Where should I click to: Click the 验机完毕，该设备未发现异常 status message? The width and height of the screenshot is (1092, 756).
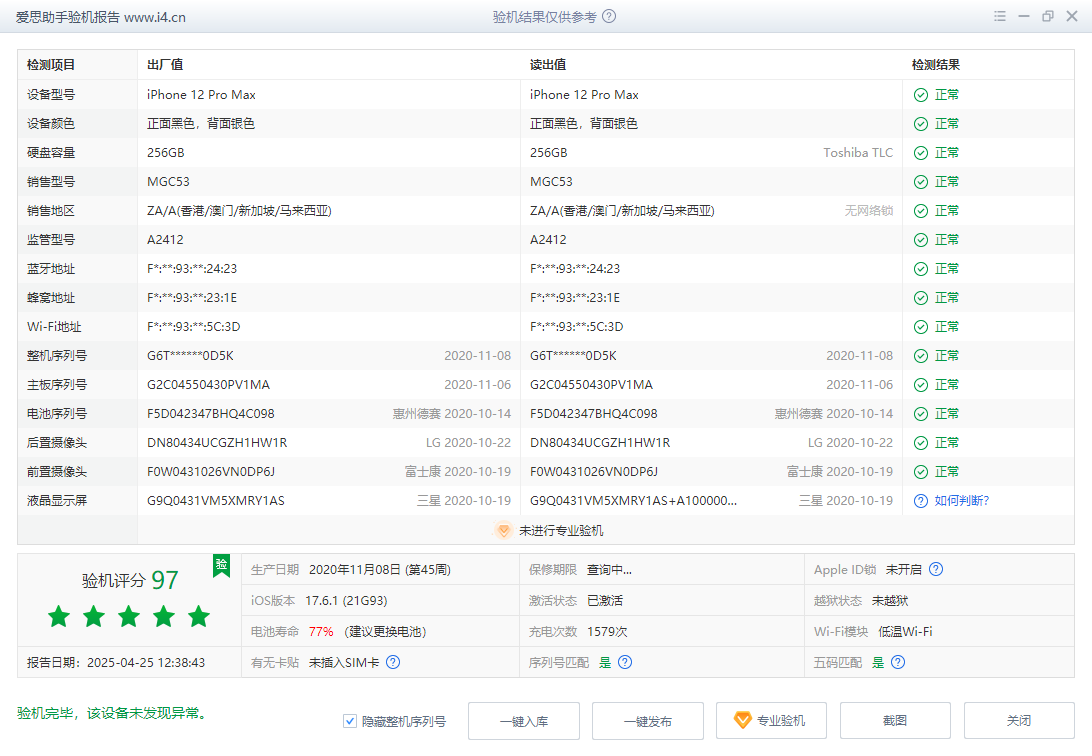[111, 714]
